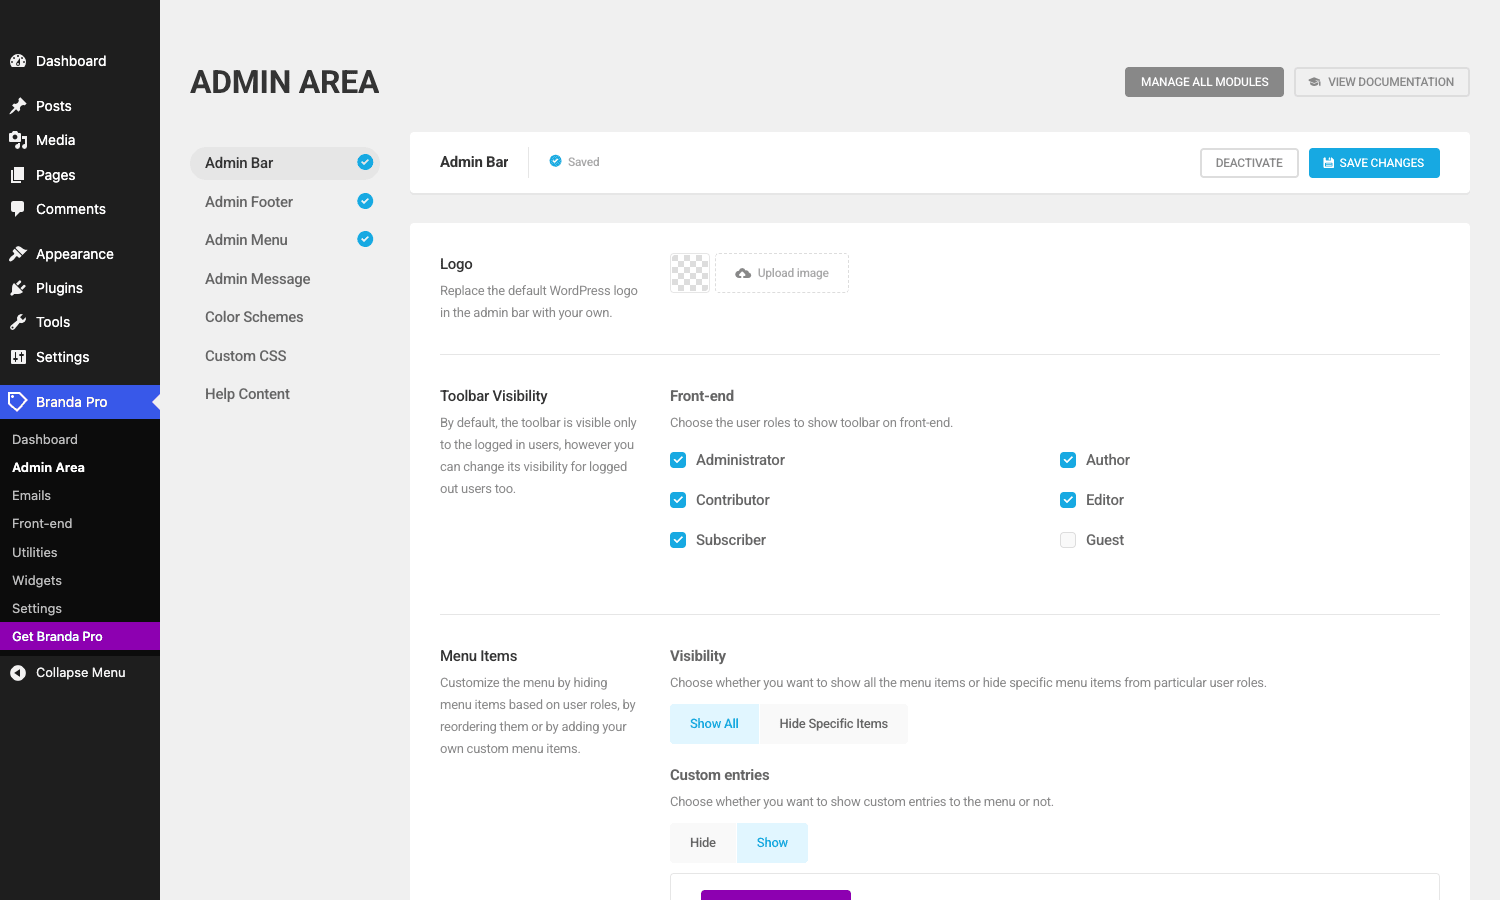The image size is (1500, 900).
Task: Click the Saved status checkmark icon
Action: point(555,161)
